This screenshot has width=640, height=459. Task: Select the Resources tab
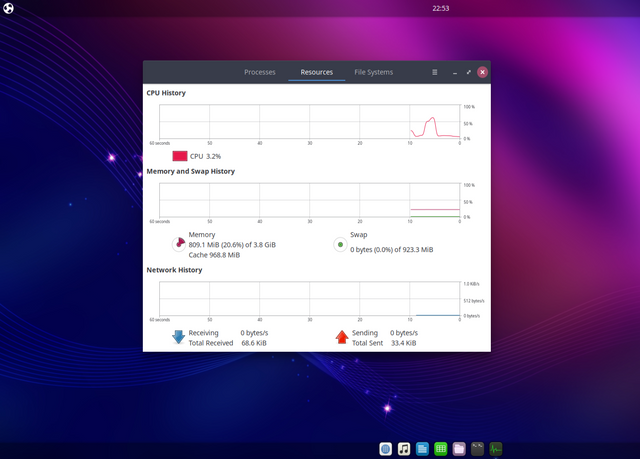[317, 72]
